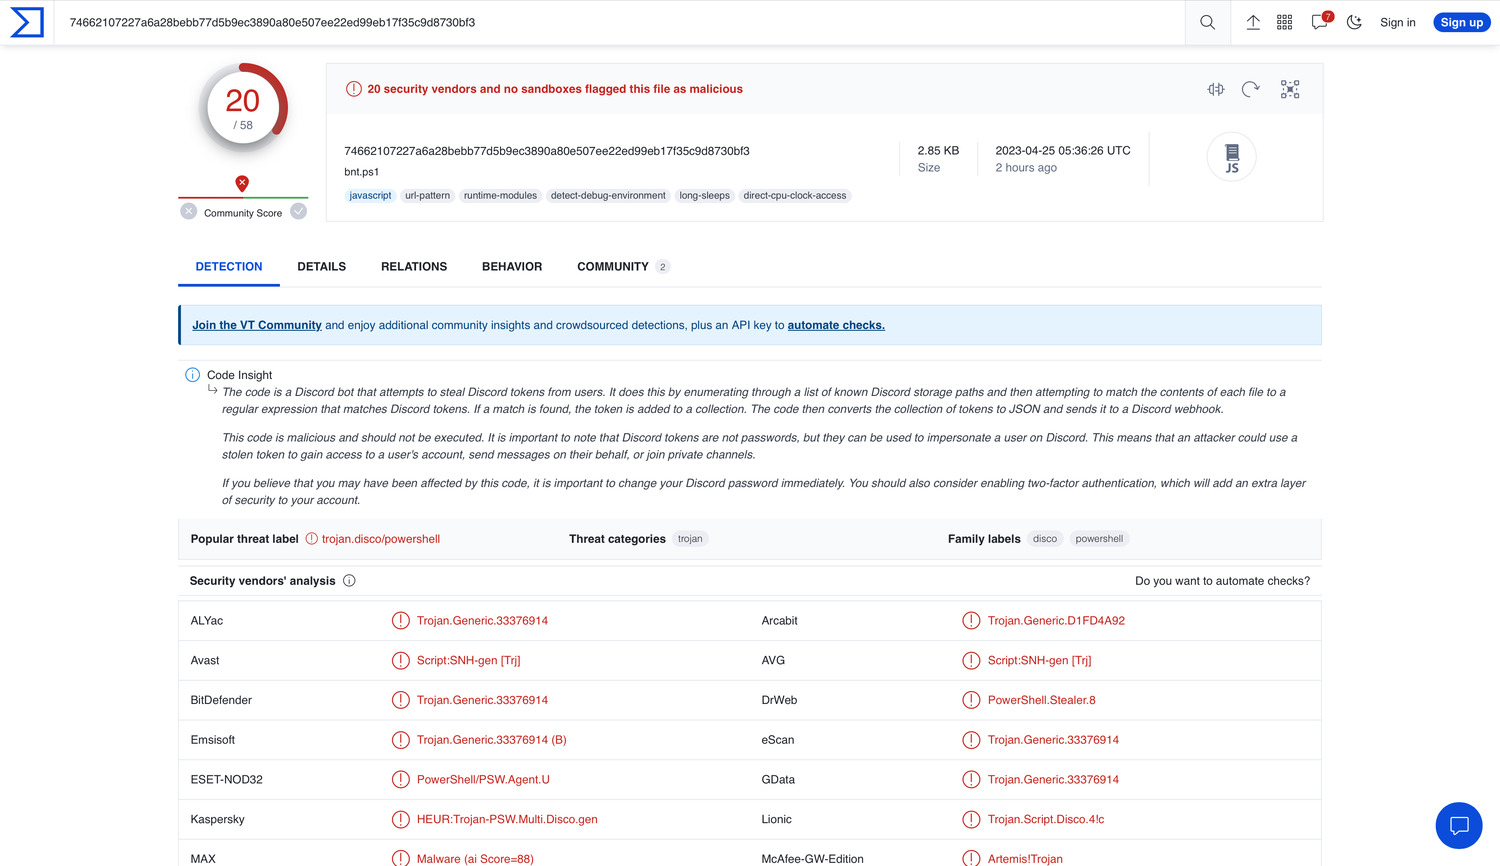The width and height of the screenshot is (1500, 866).
Task: Click the long-sleeps tag
Action: tap(704, 196)
